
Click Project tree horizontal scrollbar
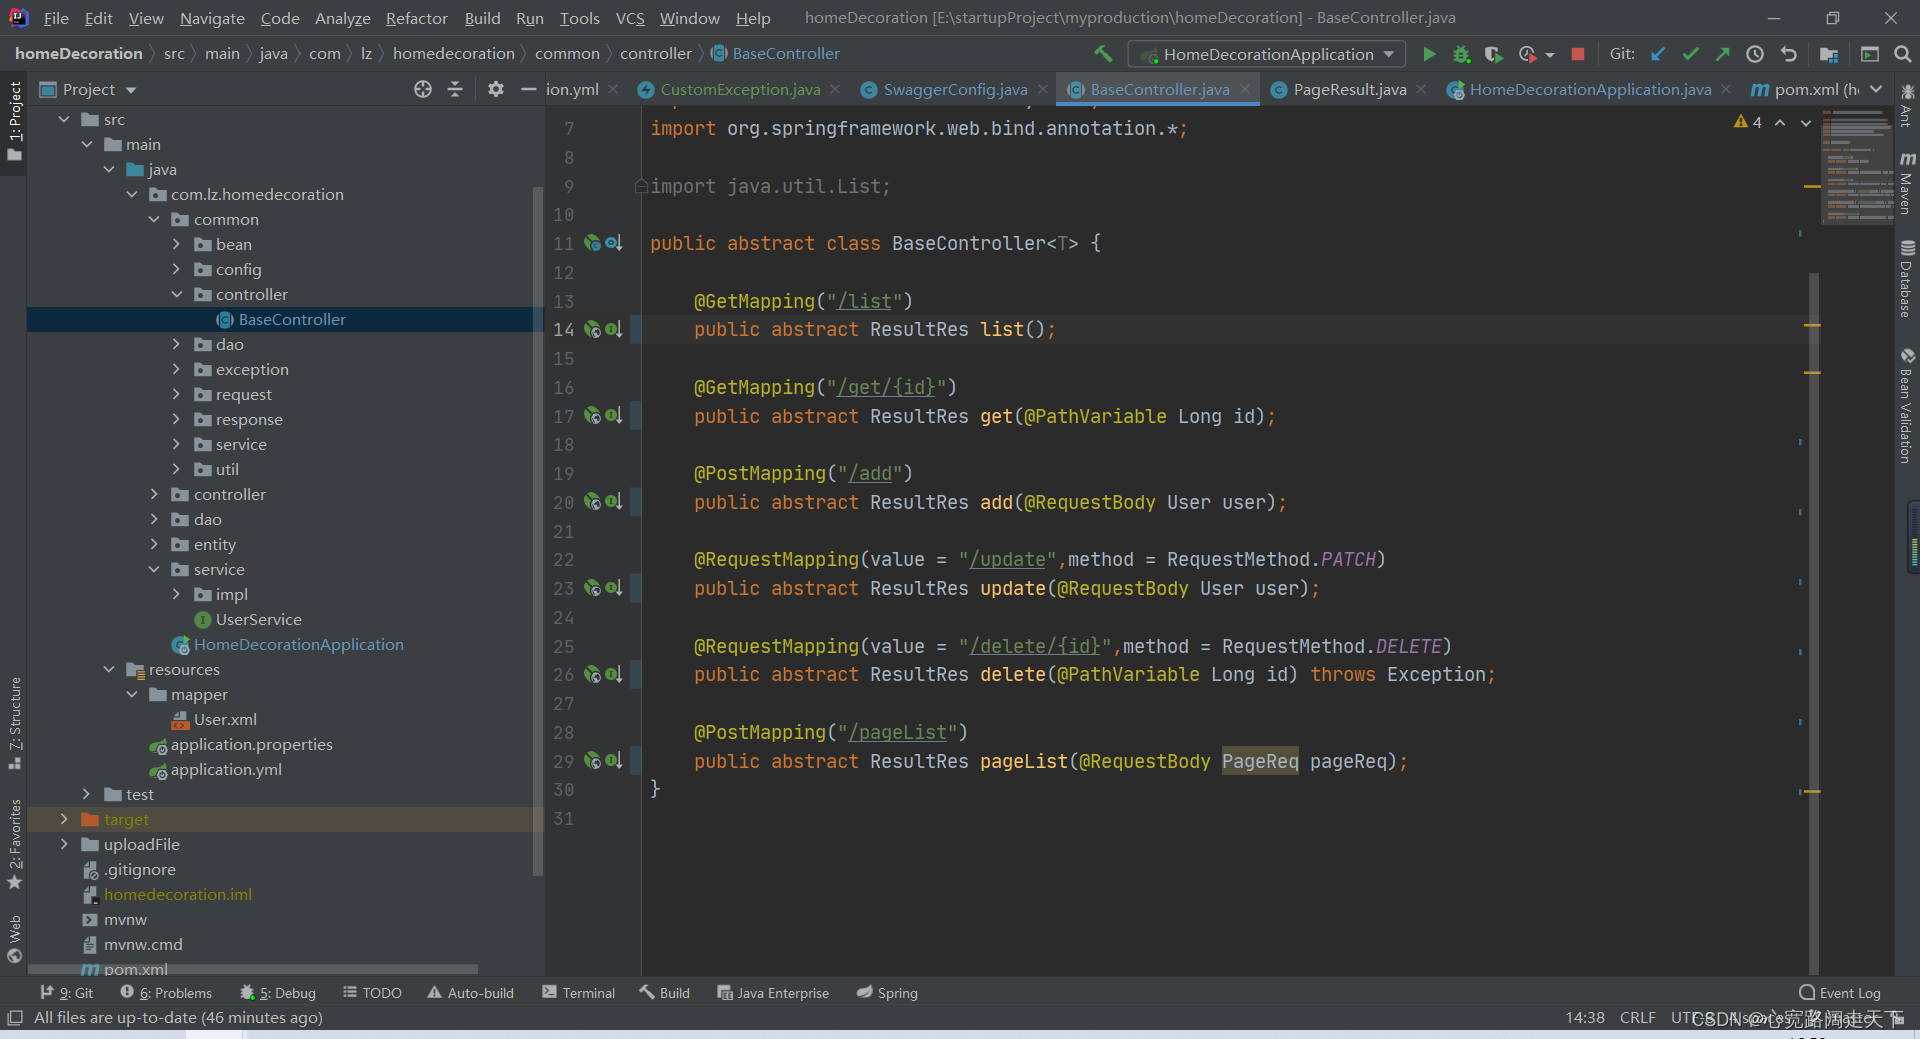point(252,969)
